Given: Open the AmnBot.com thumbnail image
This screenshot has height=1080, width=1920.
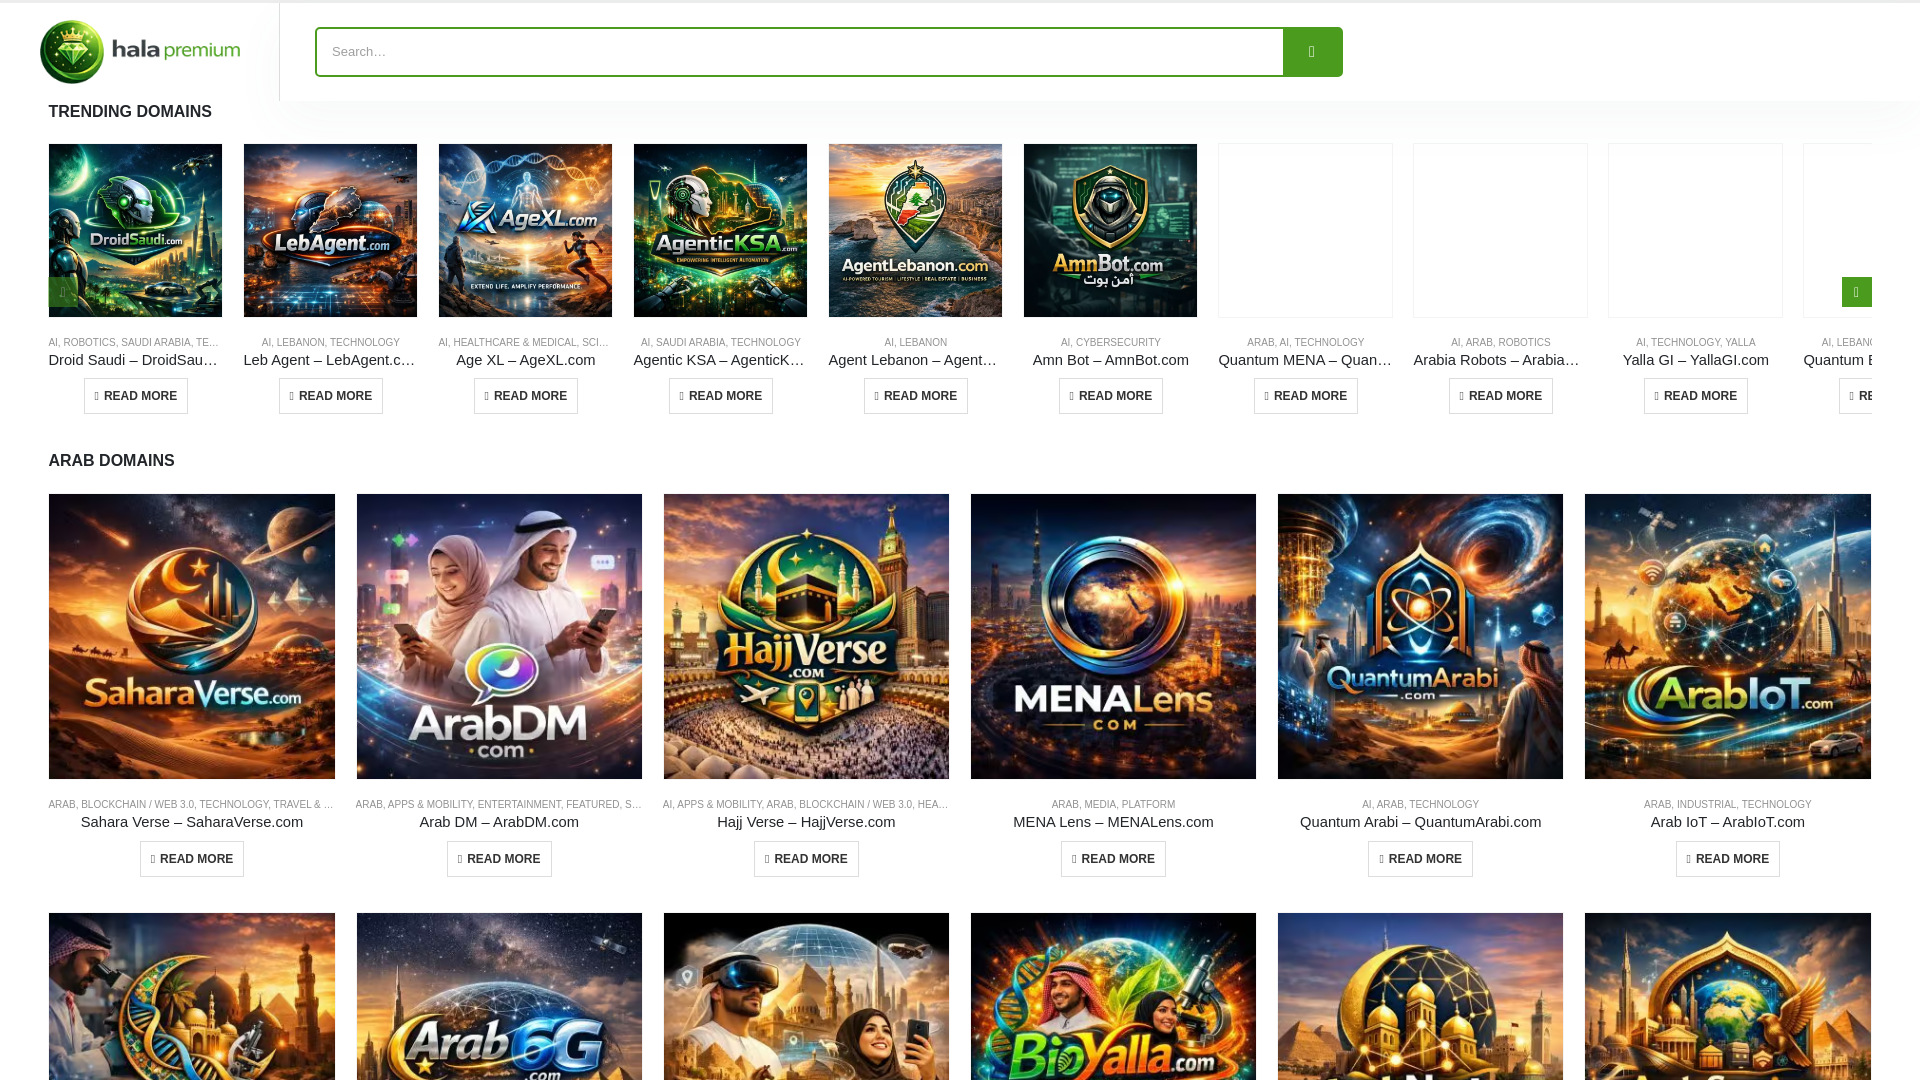Looking at the screenshot, I should (1110, 230).
